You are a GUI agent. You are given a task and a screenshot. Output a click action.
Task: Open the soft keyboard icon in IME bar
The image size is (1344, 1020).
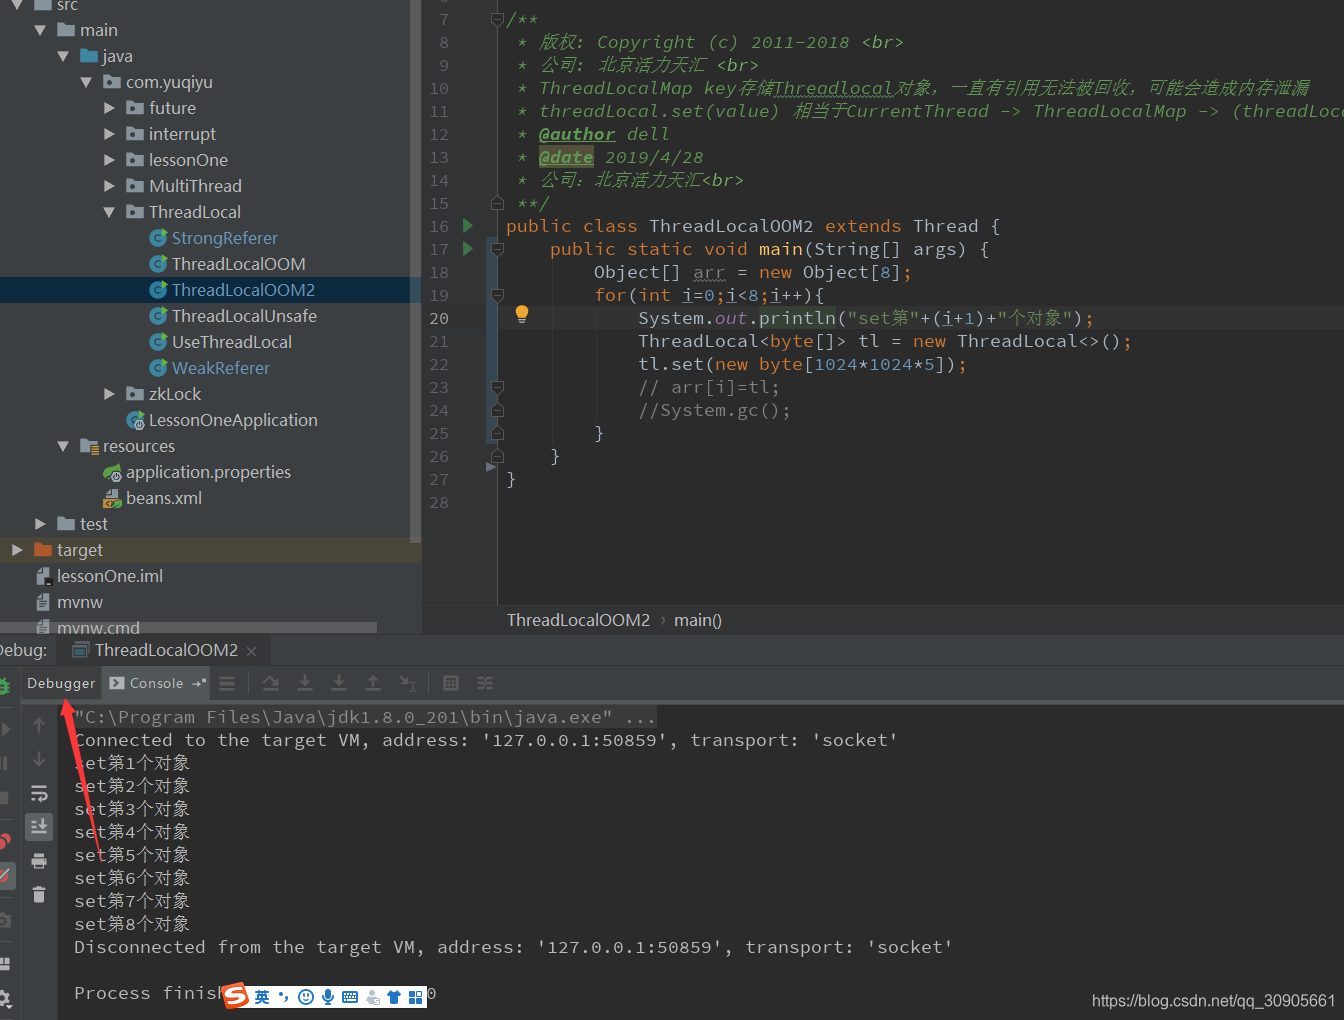tap(350, 997)
